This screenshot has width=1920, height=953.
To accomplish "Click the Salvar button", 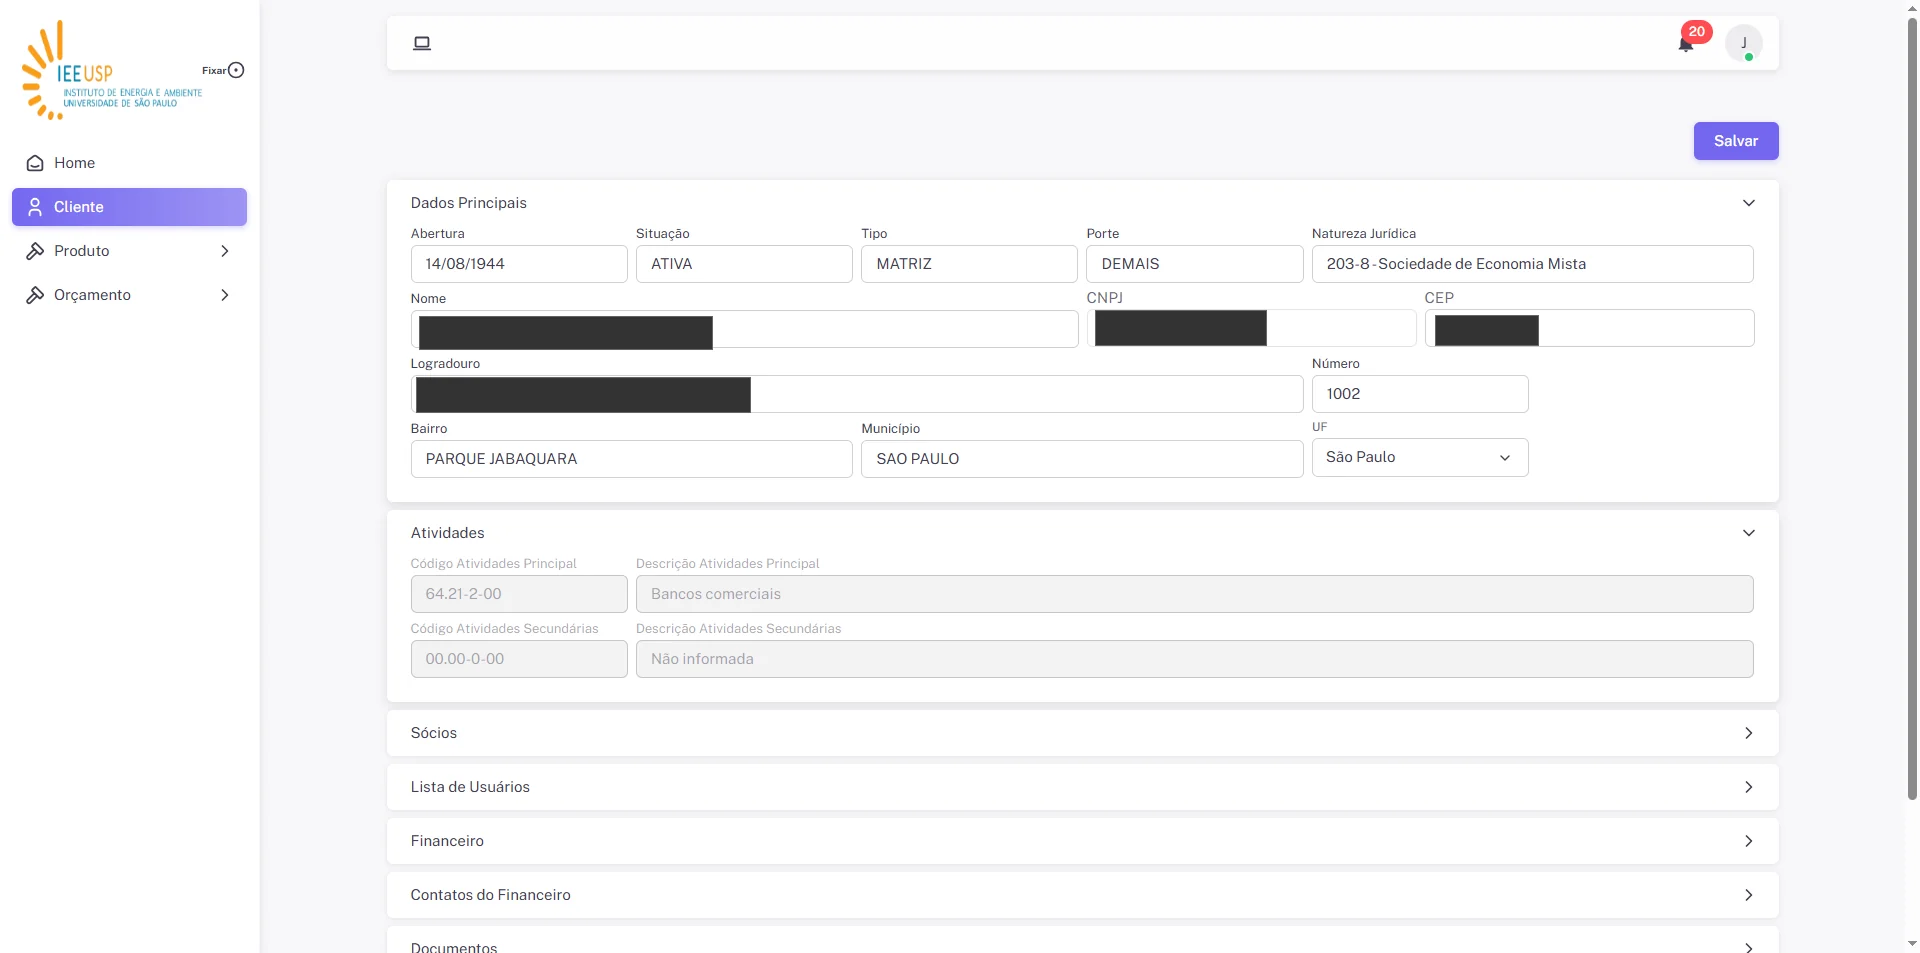I will click(x=1735, y=141).
